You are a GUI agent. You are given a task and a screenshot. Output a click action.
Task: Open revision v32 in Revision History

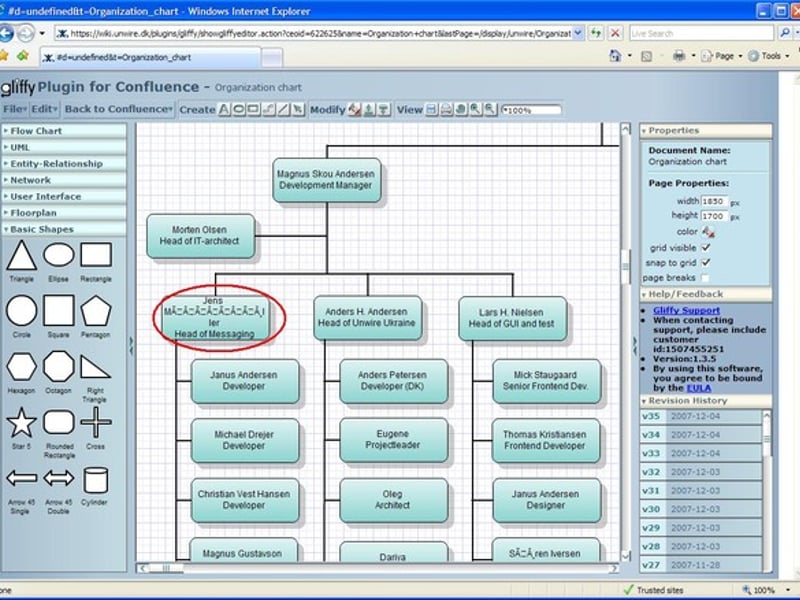[701, 472]
